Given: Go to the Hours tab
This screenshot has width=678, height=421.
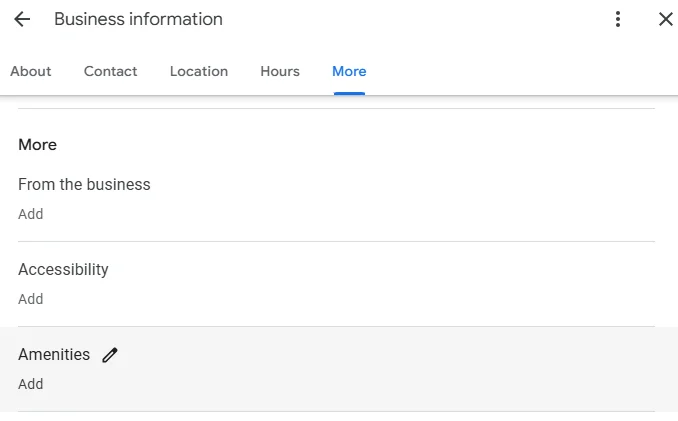Looking at the screenshot, I should [x=280, y=71].
